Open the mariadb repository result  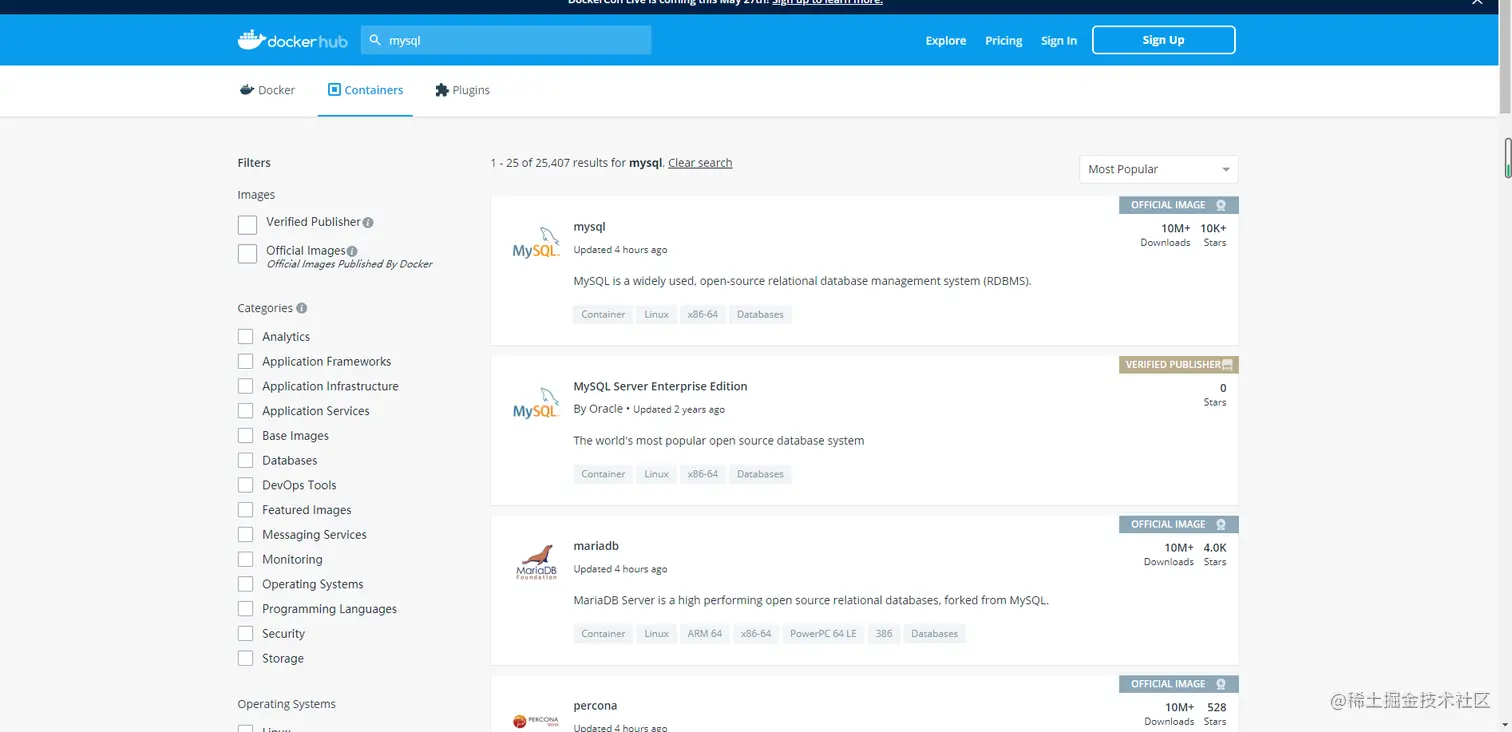pyautogui.click(x=596, y=546)
